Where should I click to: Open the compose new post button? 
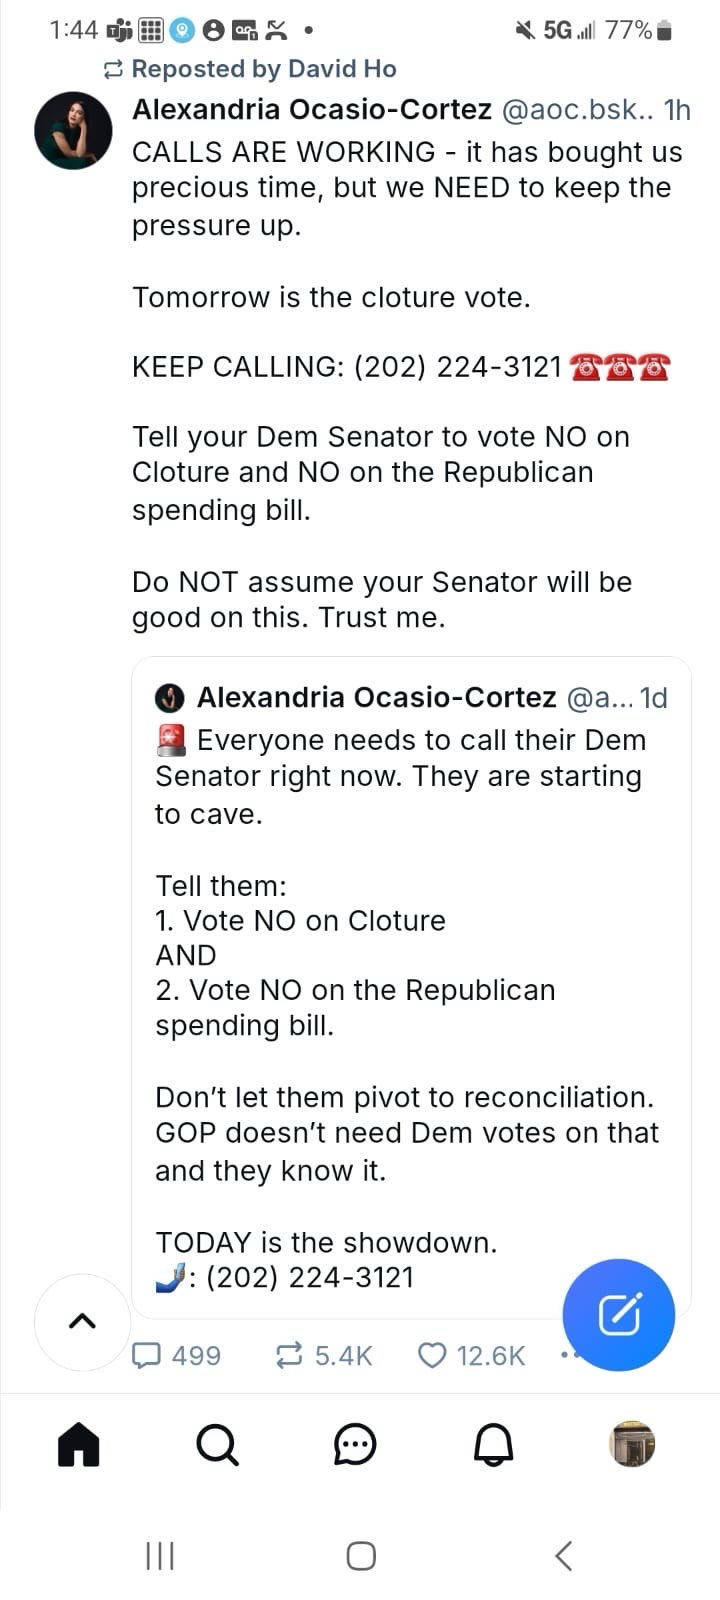618,1314
